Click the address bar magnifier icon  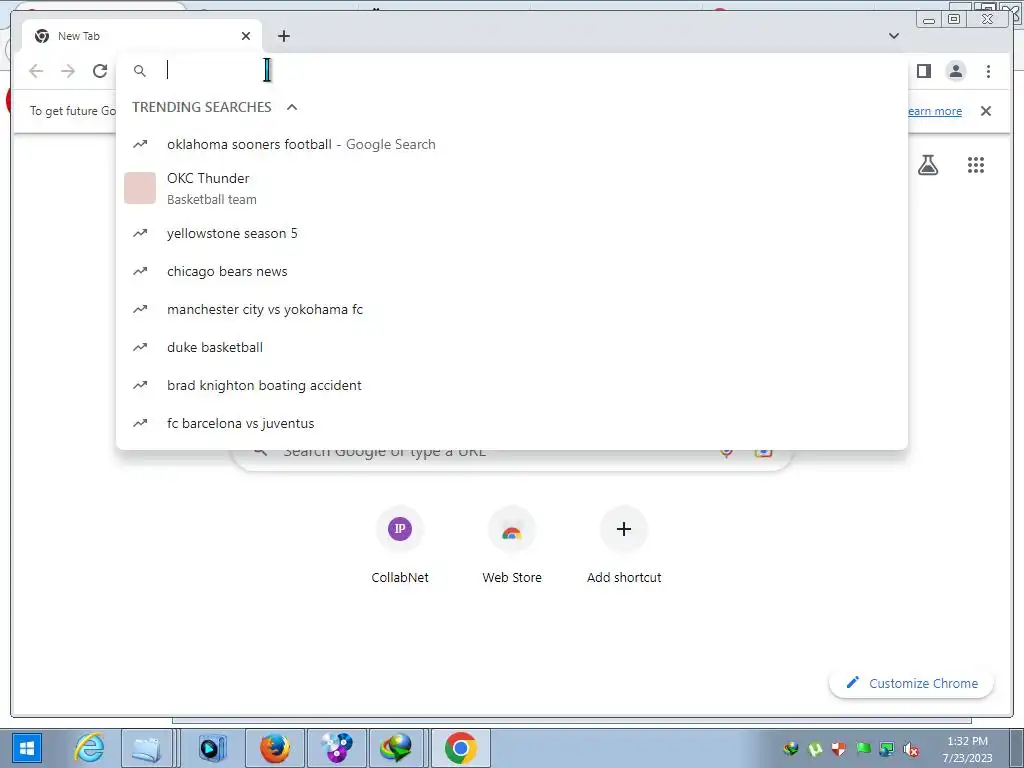[140, 71]
